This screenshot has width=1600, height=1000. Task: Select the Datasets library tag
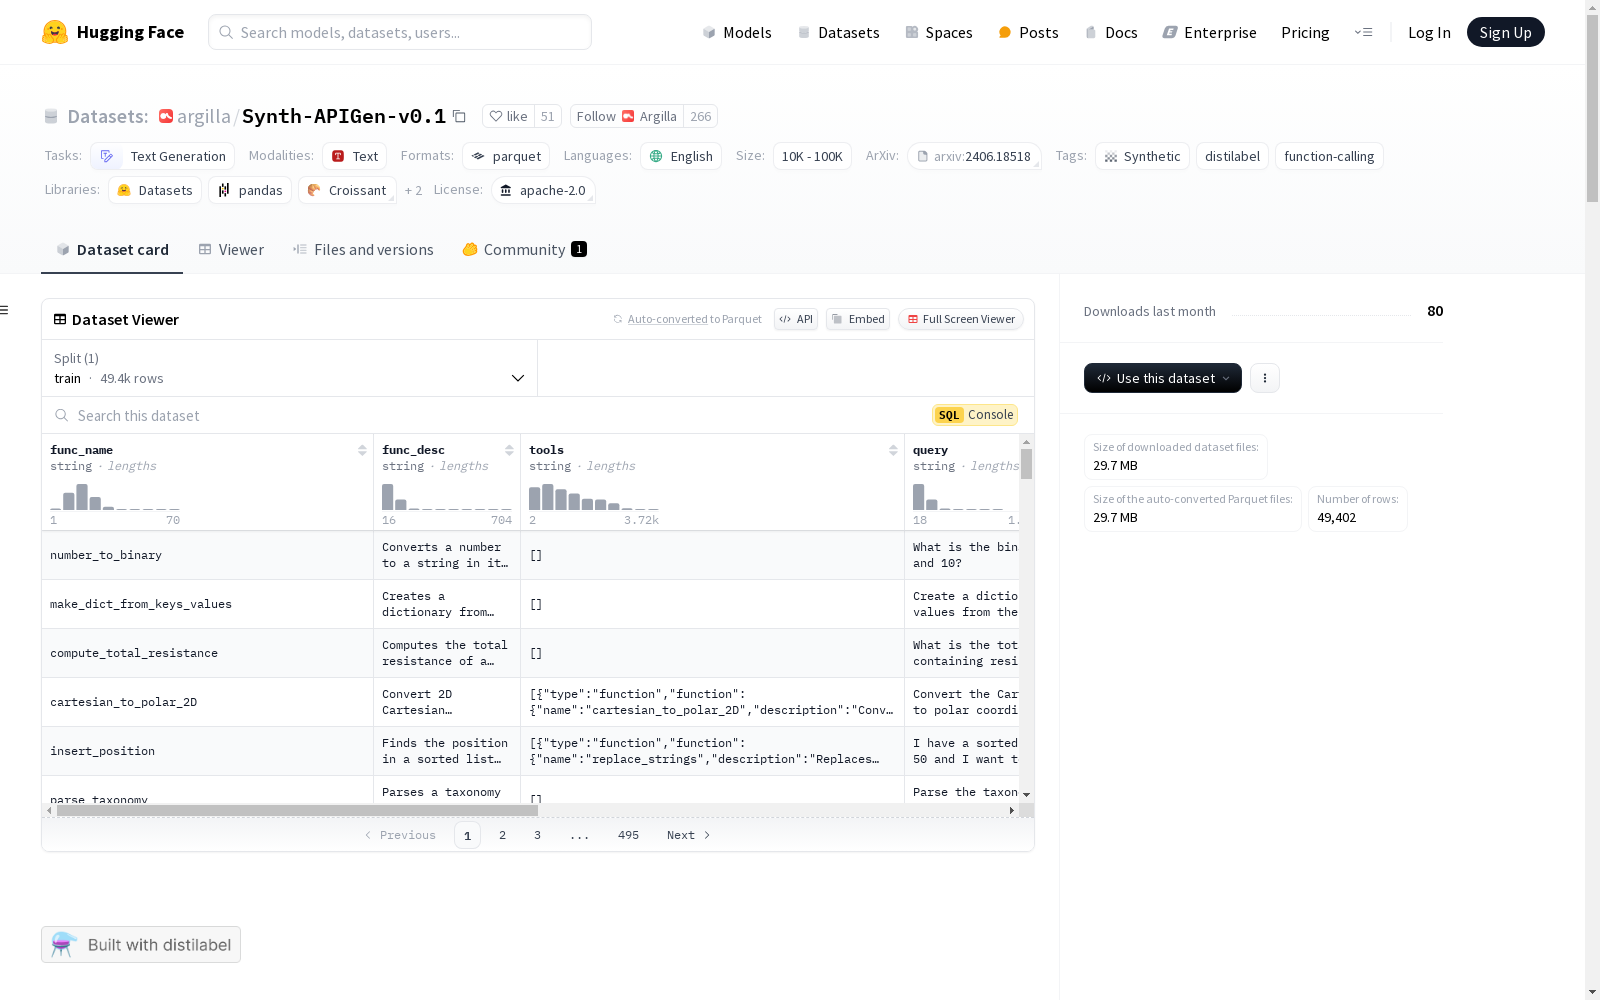coord(155,190)
